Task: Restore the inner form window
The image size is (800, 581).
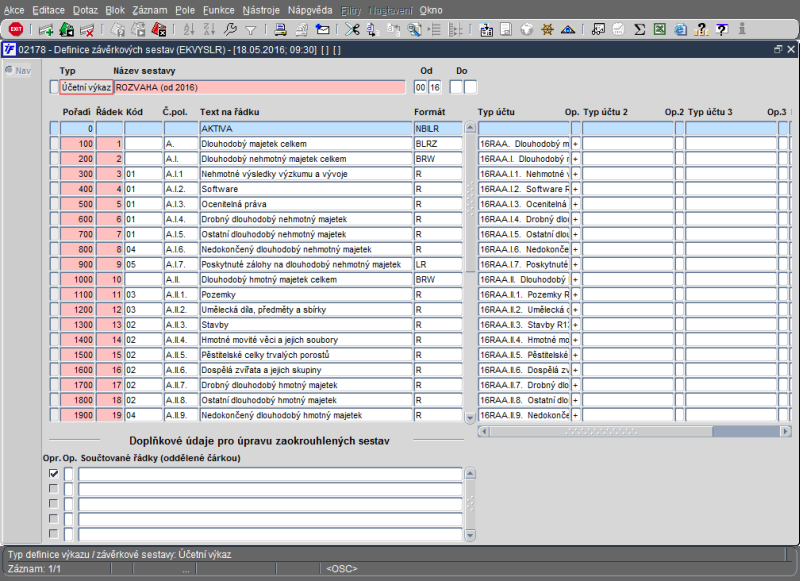Action: coord(778,49)
